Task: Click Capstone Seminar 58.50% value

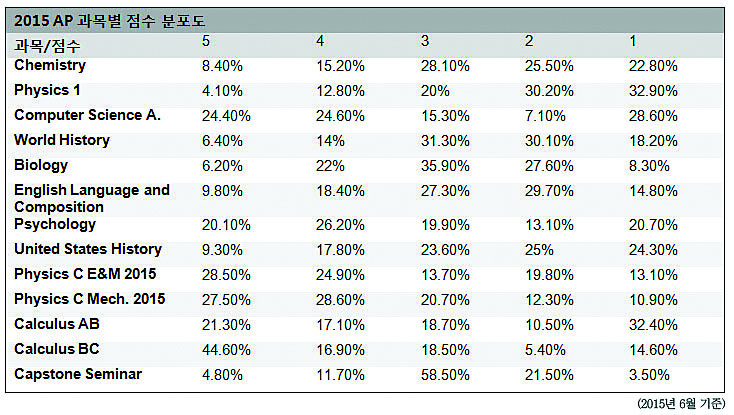Action: [445, 375]
